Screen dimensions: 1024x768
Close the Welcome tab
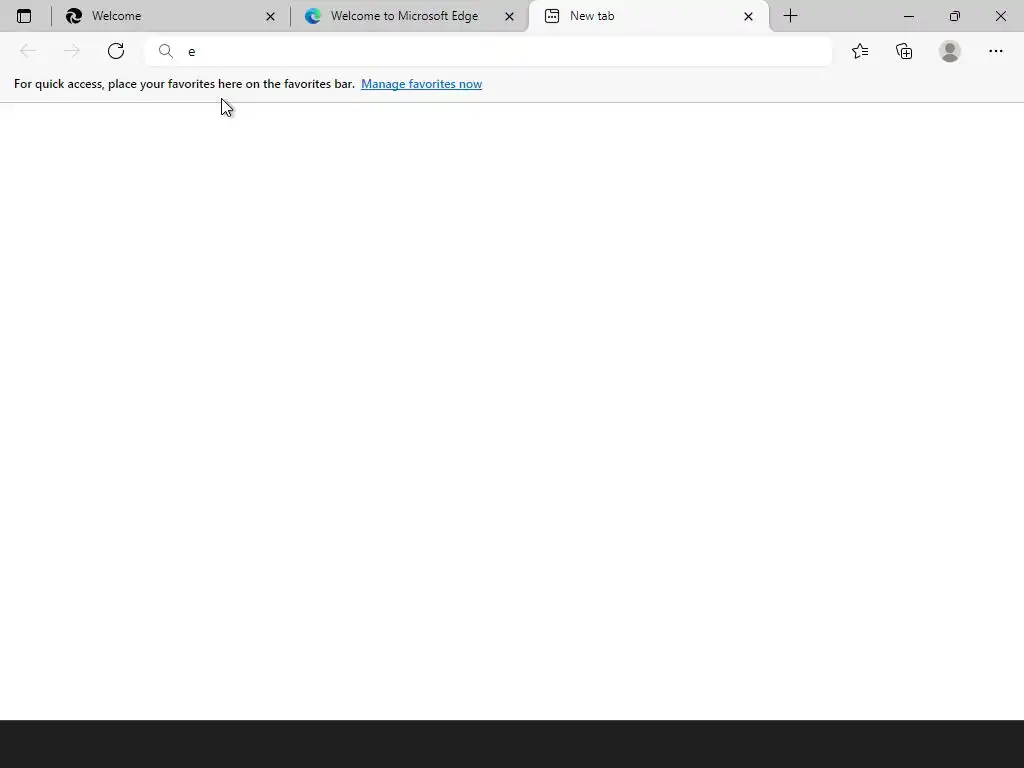(270, 16)
